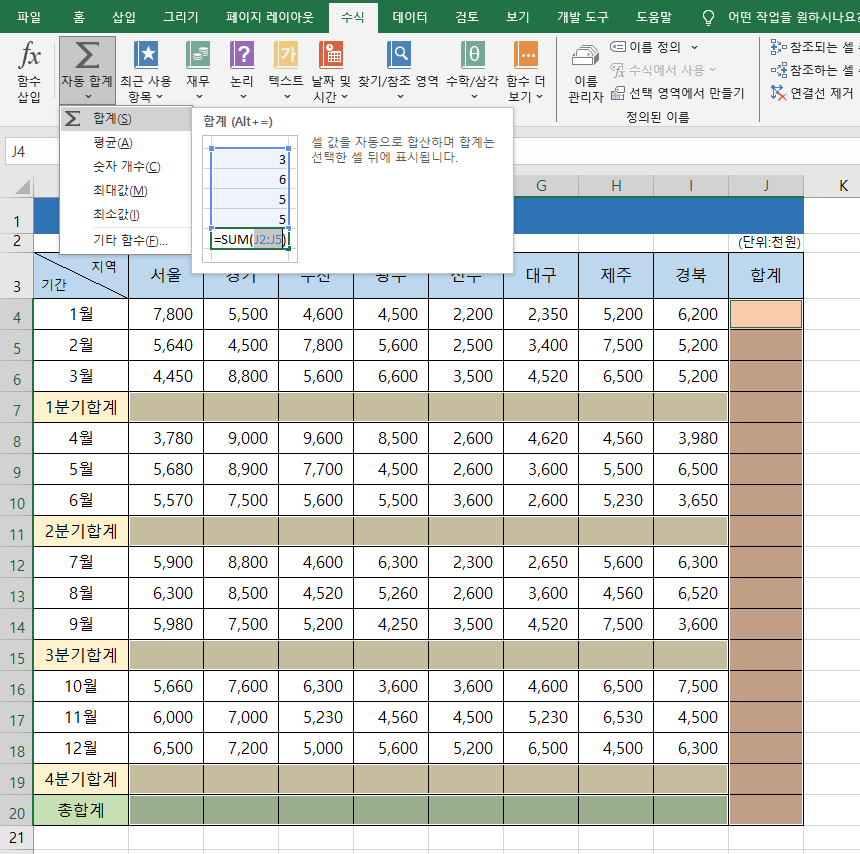Screen dimensions: 860x854
Task: Click the 10월 row label cell
Action: tap(81, 686)
